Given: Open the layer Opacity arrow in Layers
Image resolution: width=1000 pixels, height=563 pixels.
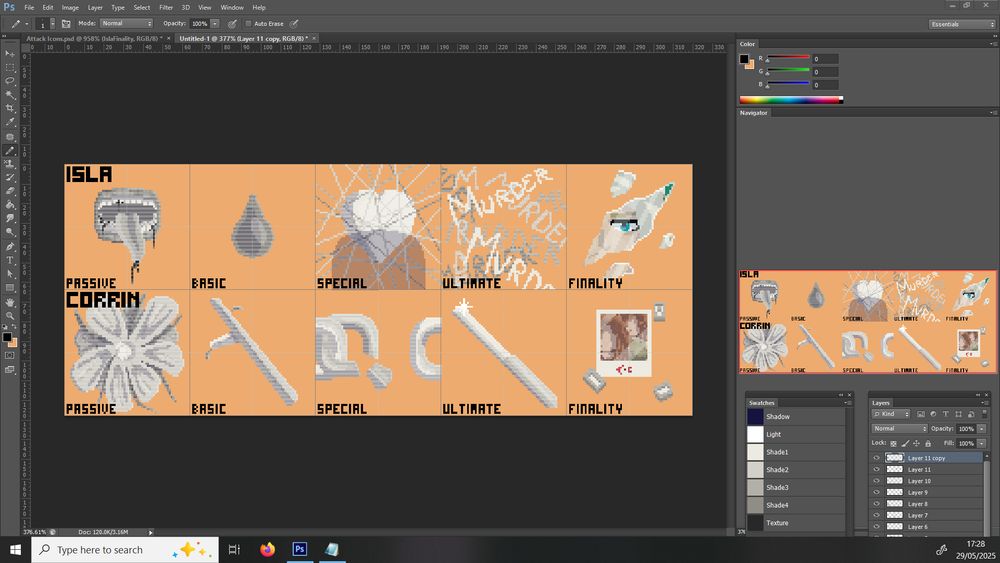Looking at the screenshot, I should pos(982,428).
